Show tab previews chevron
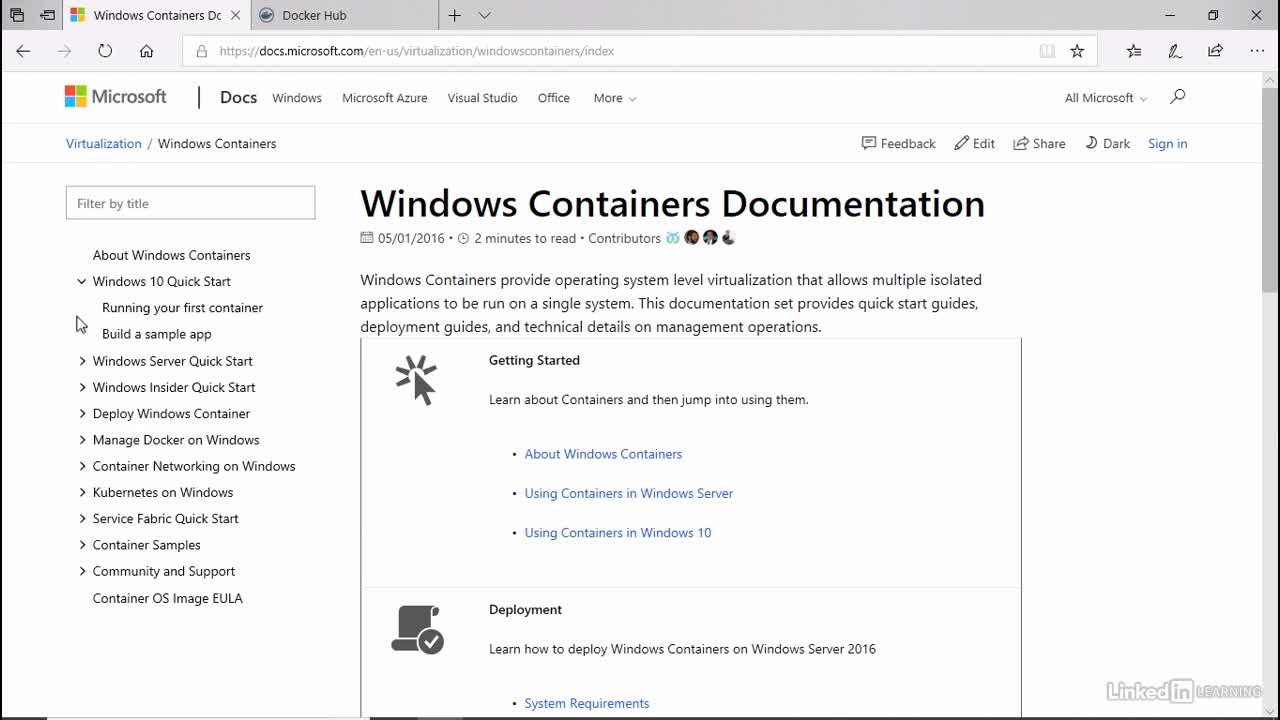The width and height of the screenshot is (1280, 720). point(484,15)
